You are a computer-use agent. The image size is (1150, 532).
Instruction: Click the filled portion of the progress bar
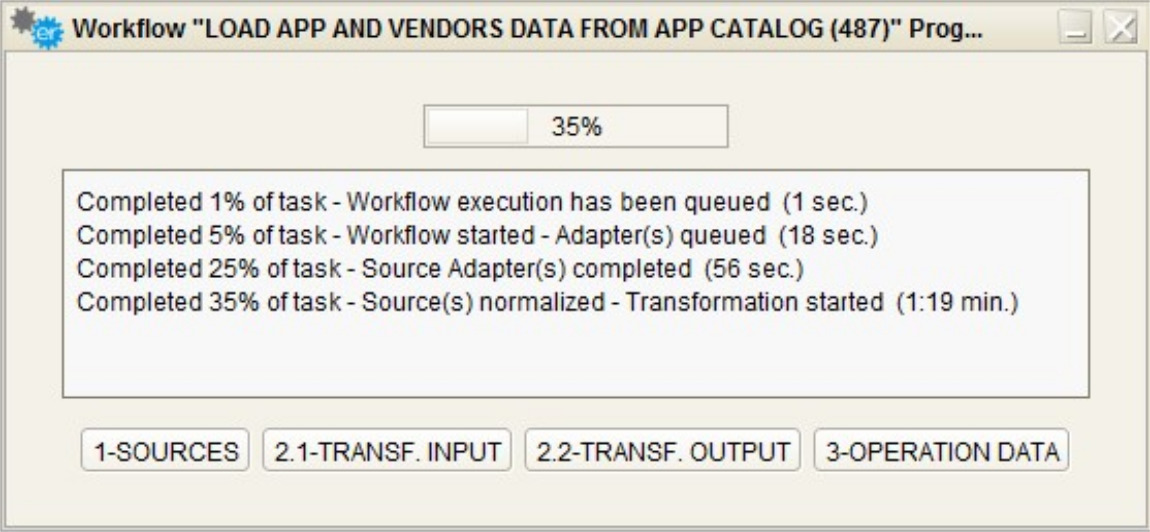478,127
